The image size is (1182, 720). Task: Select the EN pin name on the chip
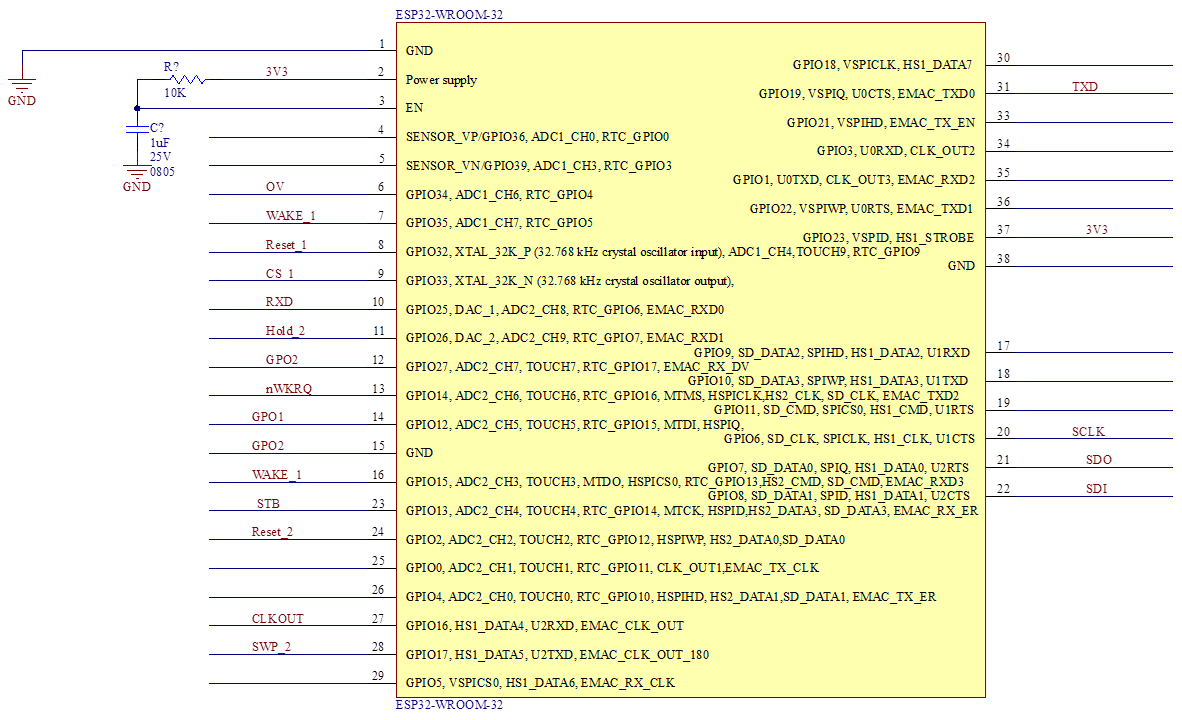pyautogui.click(x=415, y=108)
